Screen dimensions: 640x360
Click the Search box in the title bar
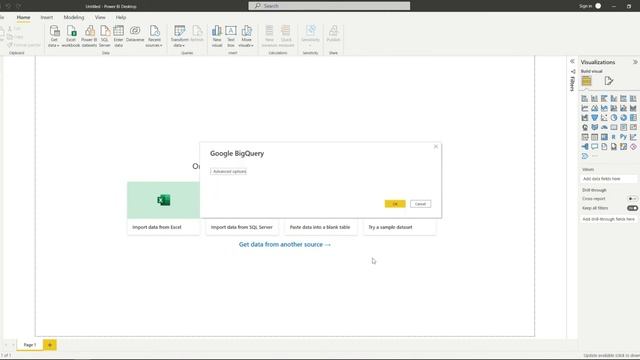(x=329, y=6)
